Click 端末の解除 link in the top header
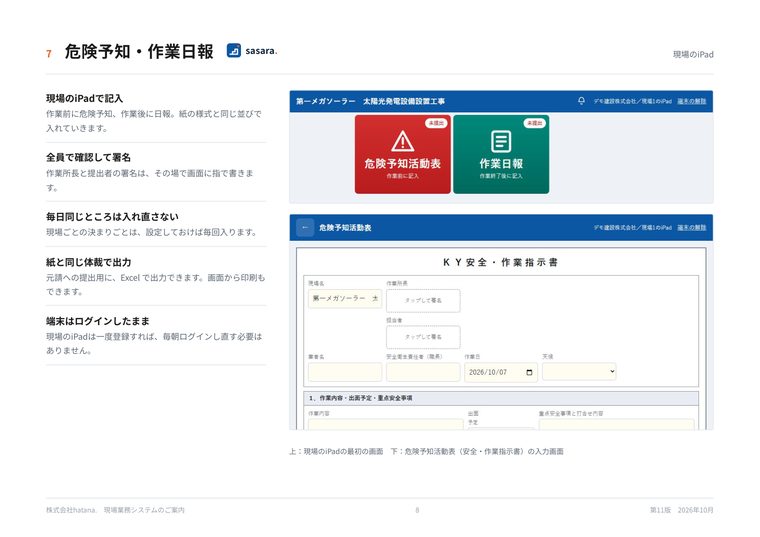Image resolution: width=760 pixels, height=537 pixels. tap(691, 101)
